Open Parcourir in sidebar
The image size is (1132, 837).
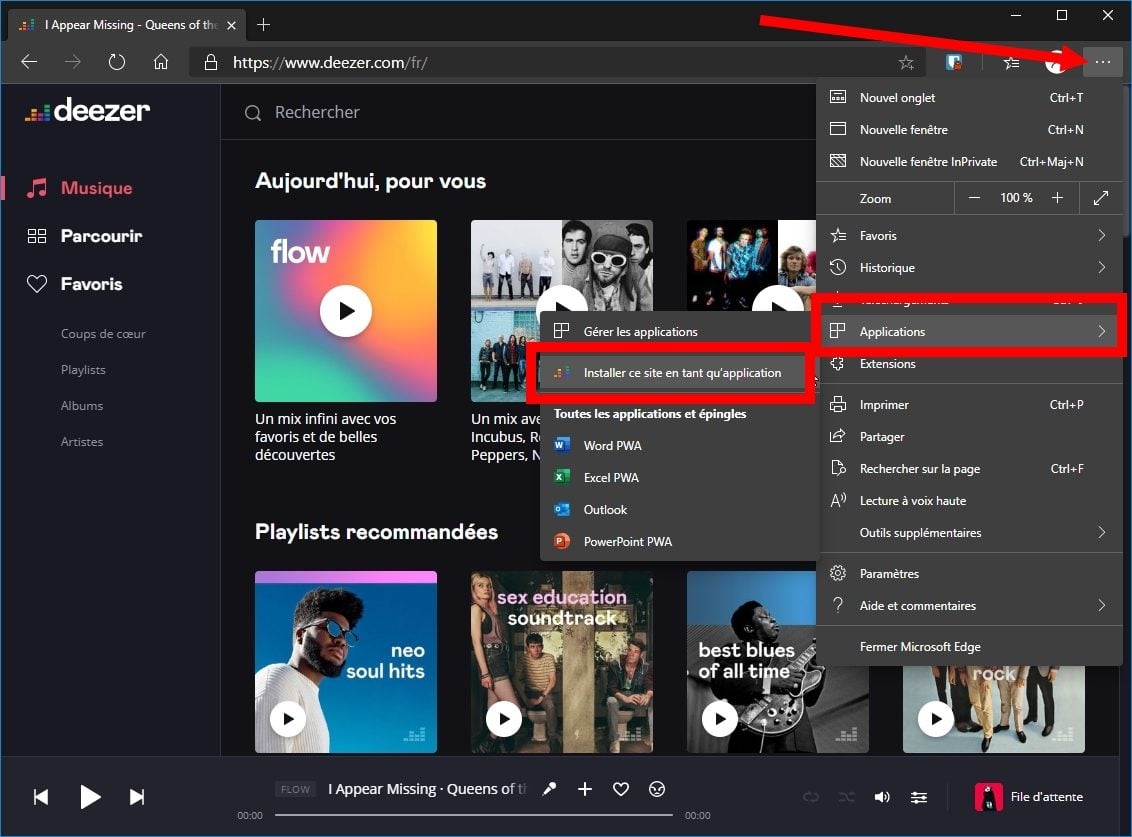point(84,236)
